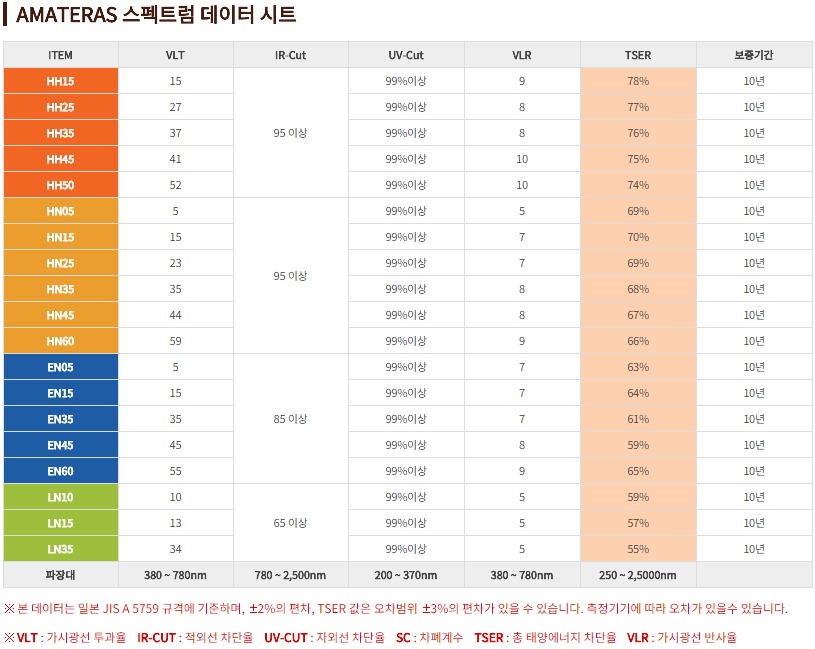
Task: Select the 61% TSER cell
Action: 638,419
